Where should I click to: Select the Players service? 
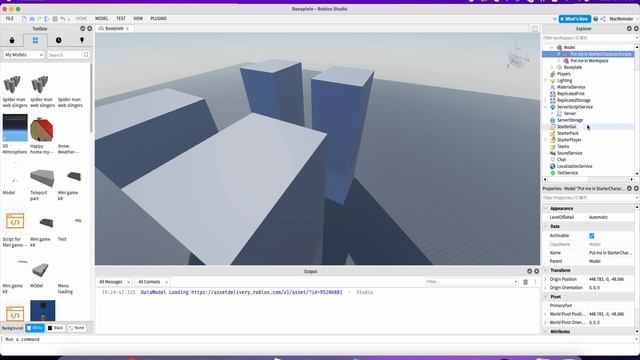(x=564, y=74)
